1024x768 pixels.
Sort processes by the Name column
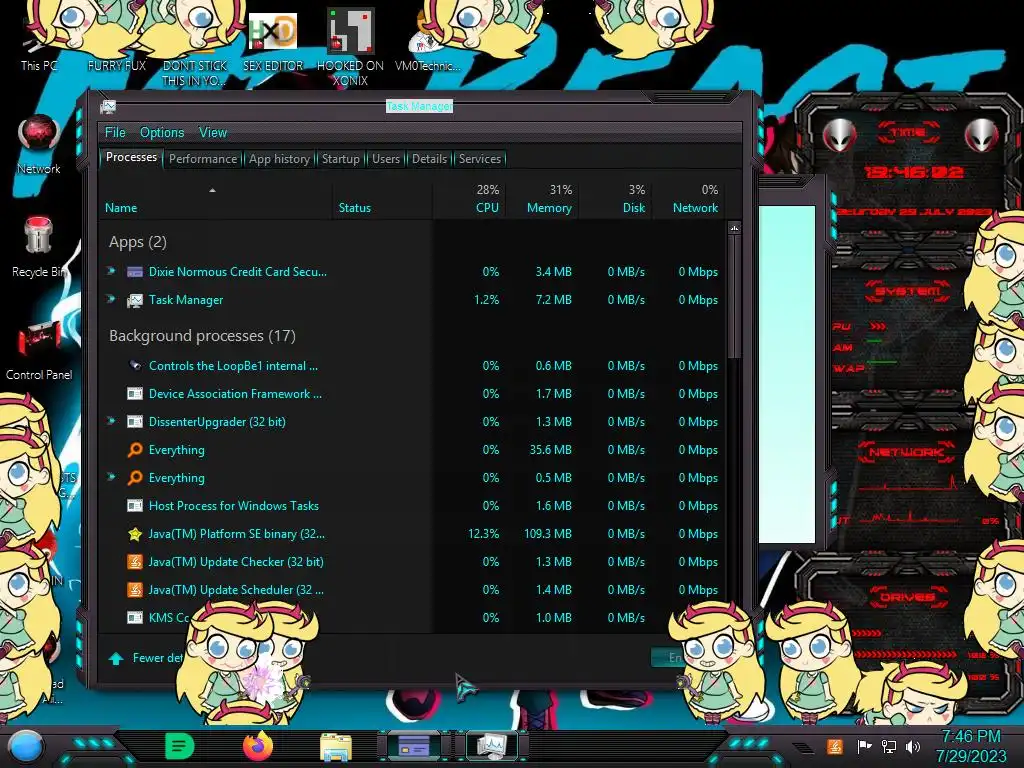click(216, 200)
